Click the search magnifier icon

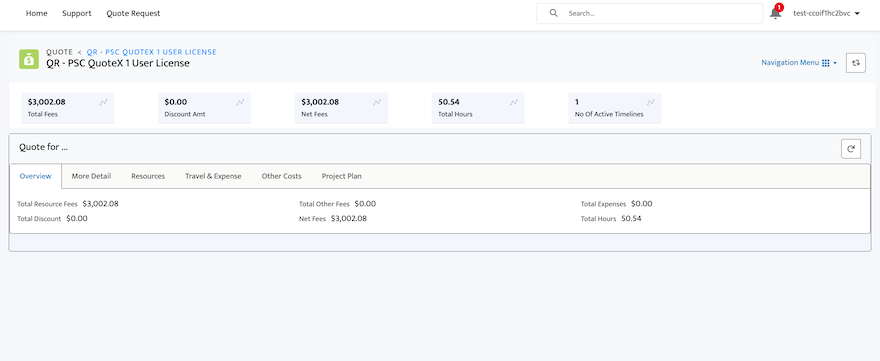tap(553, 13)
